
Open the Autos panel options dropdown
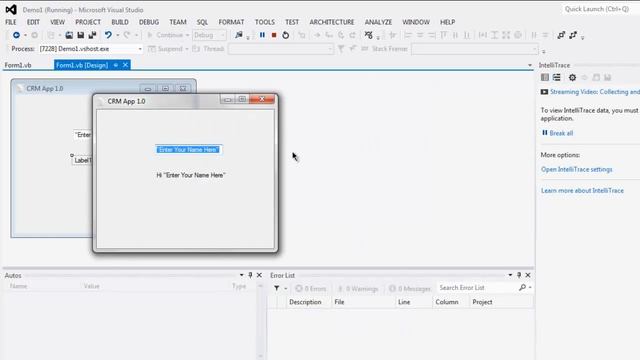[x=241, y=275]
